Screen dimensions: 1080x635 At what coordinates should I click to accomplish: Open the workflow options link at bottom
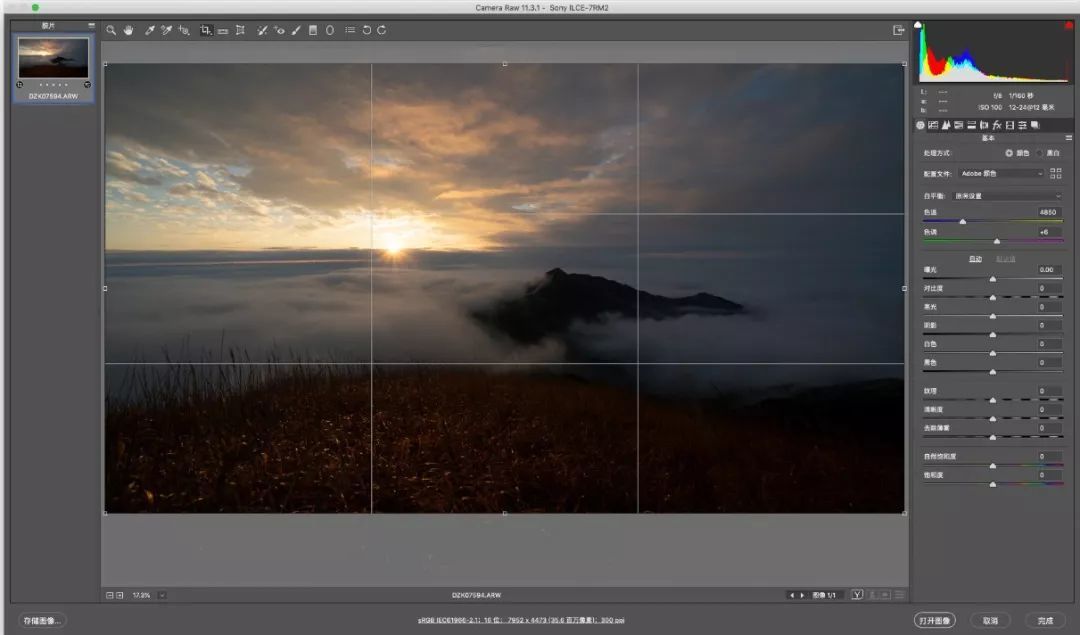pos(521,621)
